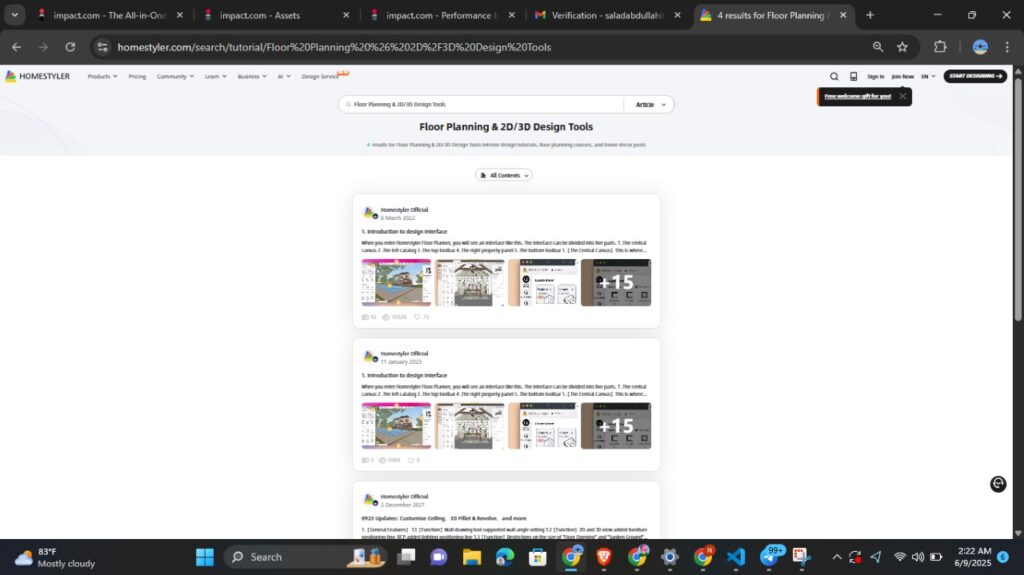This screenshot has width=1024, height=575.
Task: Open the Article search type dropdown
Action: (x=650, y=105)
